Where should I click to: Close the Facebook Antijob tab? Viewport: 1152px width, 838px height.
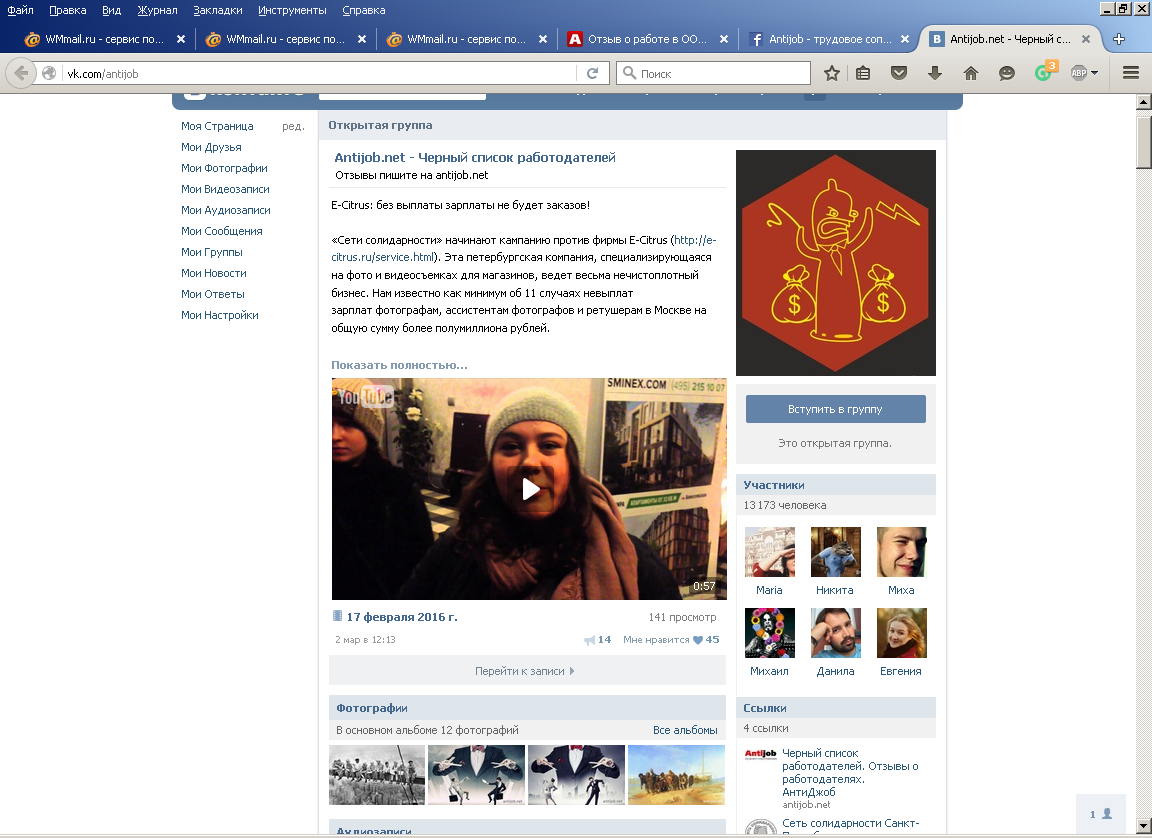pyautogui.click(x=904, y=39)
